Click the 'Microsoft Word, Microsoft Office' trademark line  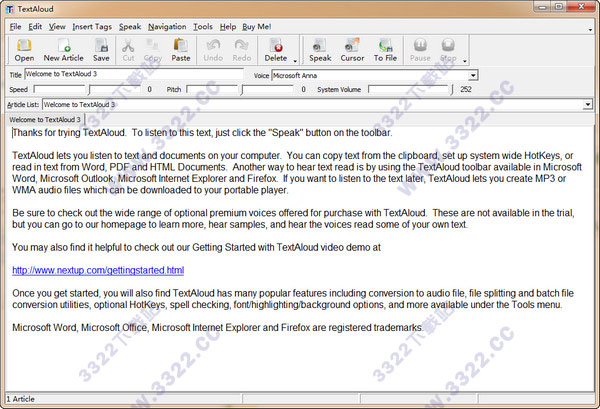[x=217, y=328]
